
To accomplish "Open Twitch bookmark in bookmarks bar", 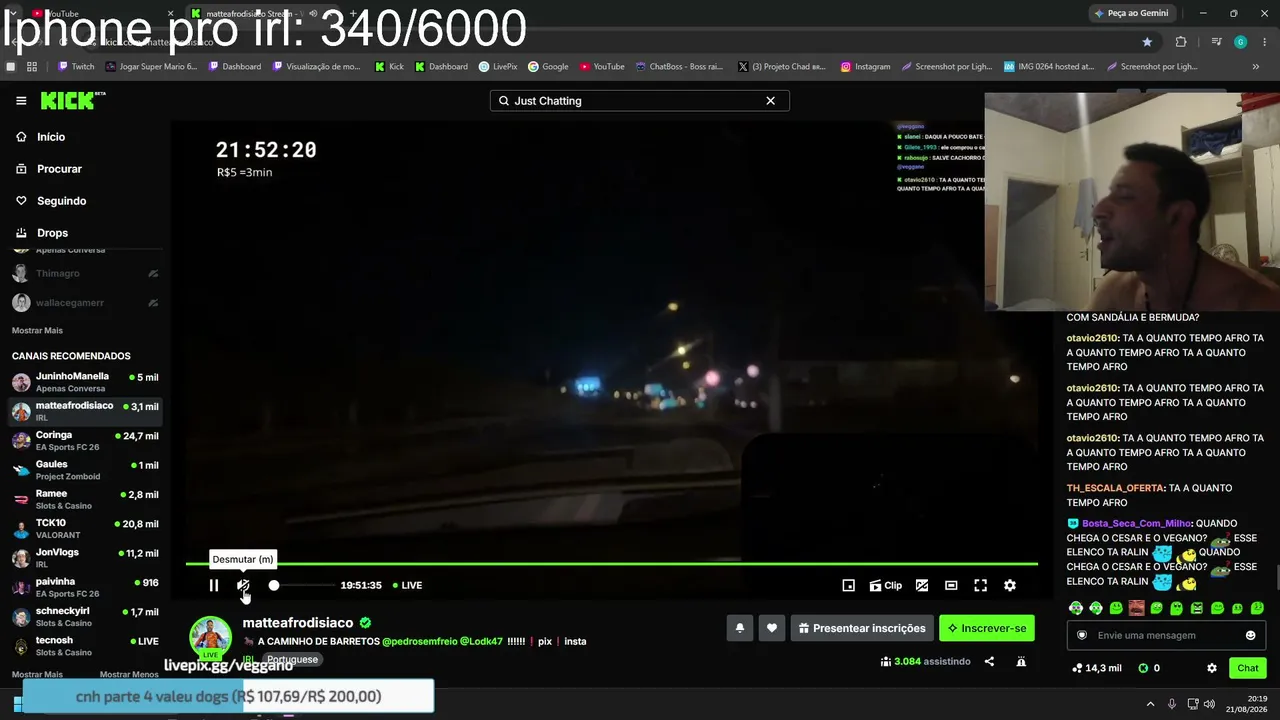I will coord(76,67).
